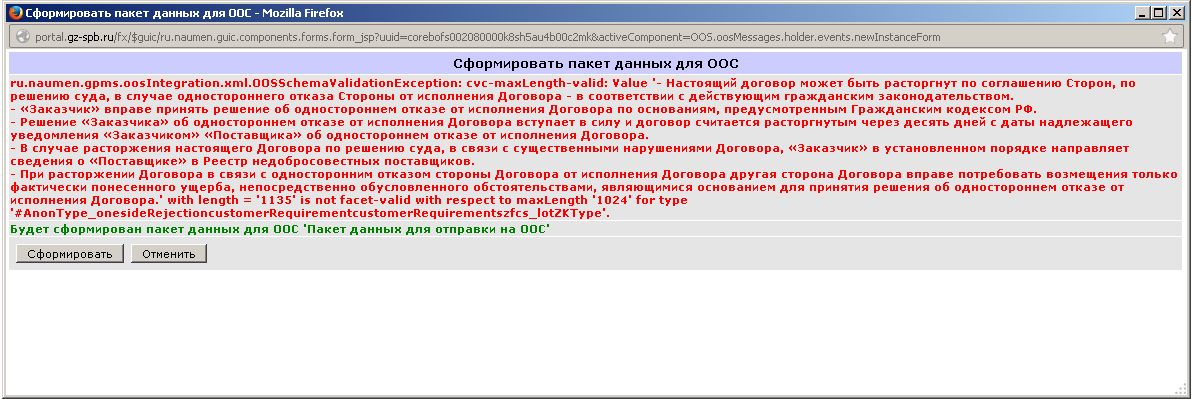The height and width of the screenshot is (399, 1192).
Task: Close the Firefox window
Action: [1177, 13]
